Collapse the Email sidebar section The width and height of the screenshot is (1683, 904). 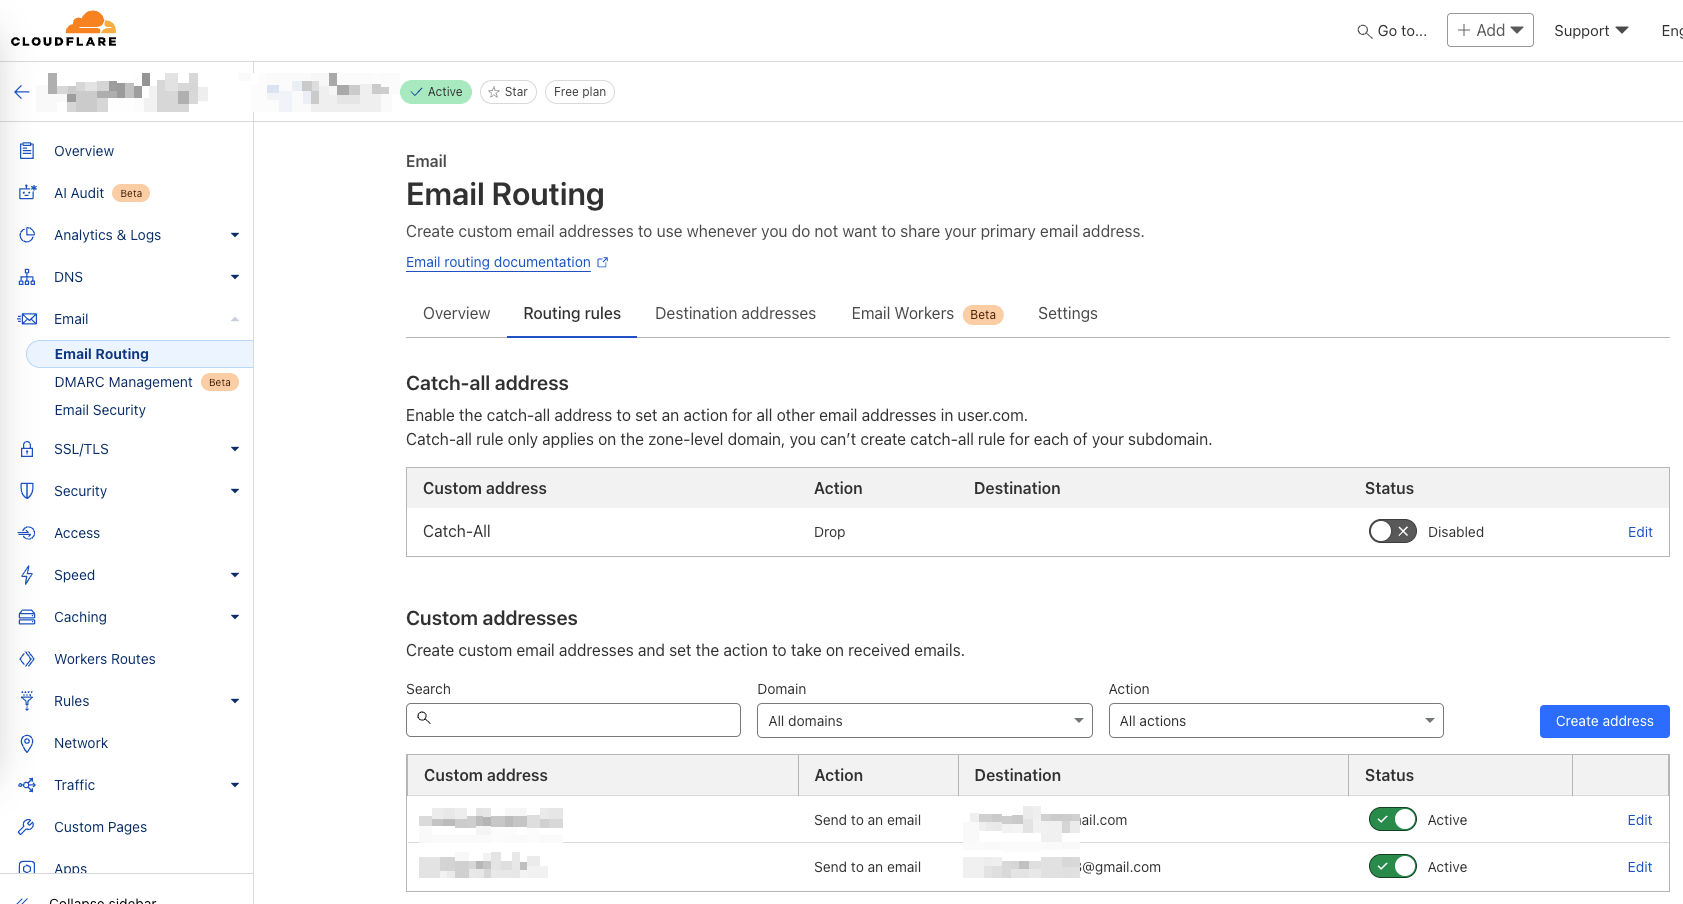tap(235, 319)
